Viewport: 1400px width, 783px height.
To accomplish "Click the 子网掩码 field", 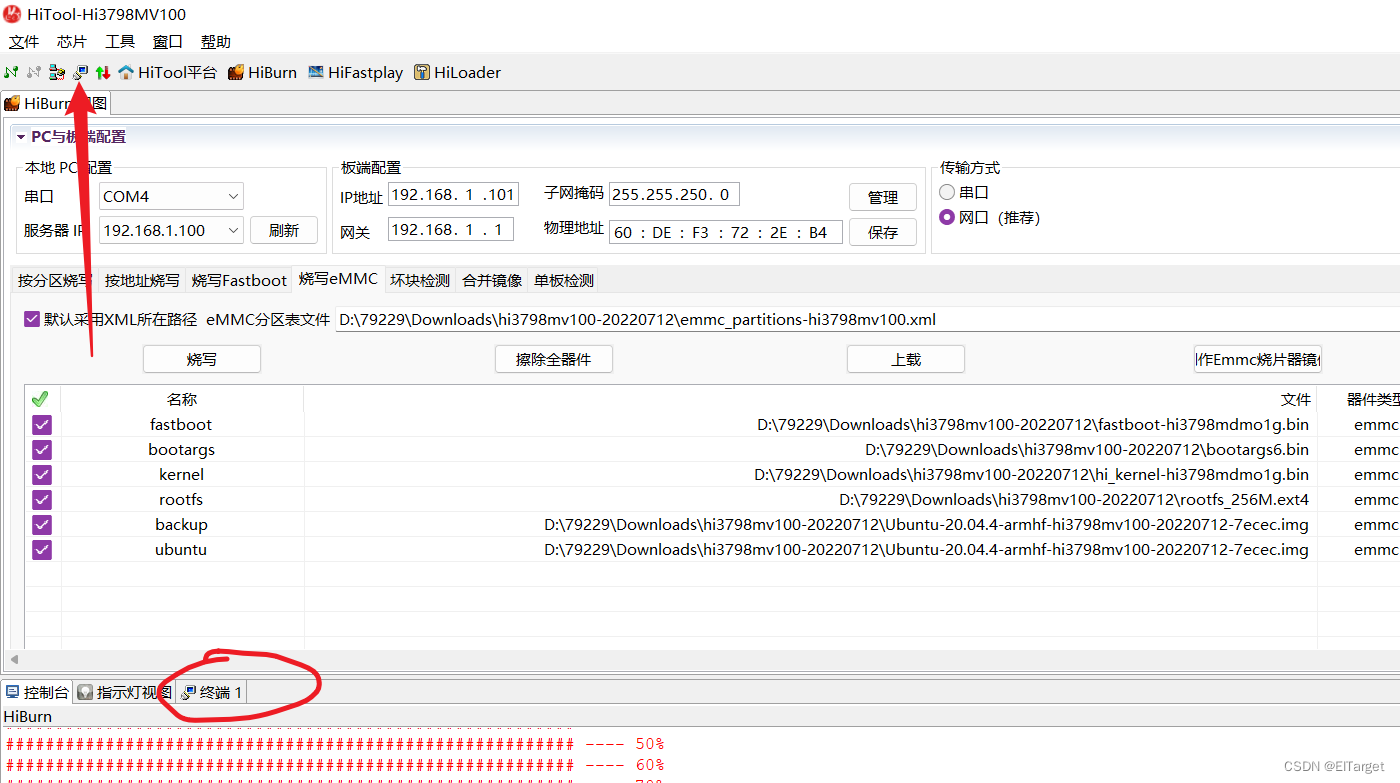I will click(674, 194).
